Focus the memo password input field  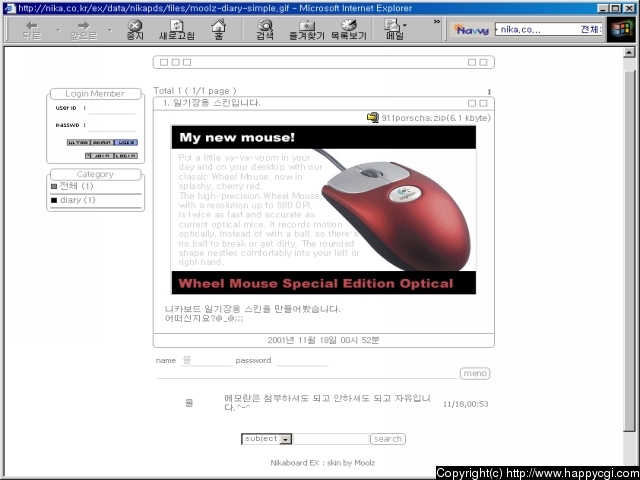tap(302, 360)
